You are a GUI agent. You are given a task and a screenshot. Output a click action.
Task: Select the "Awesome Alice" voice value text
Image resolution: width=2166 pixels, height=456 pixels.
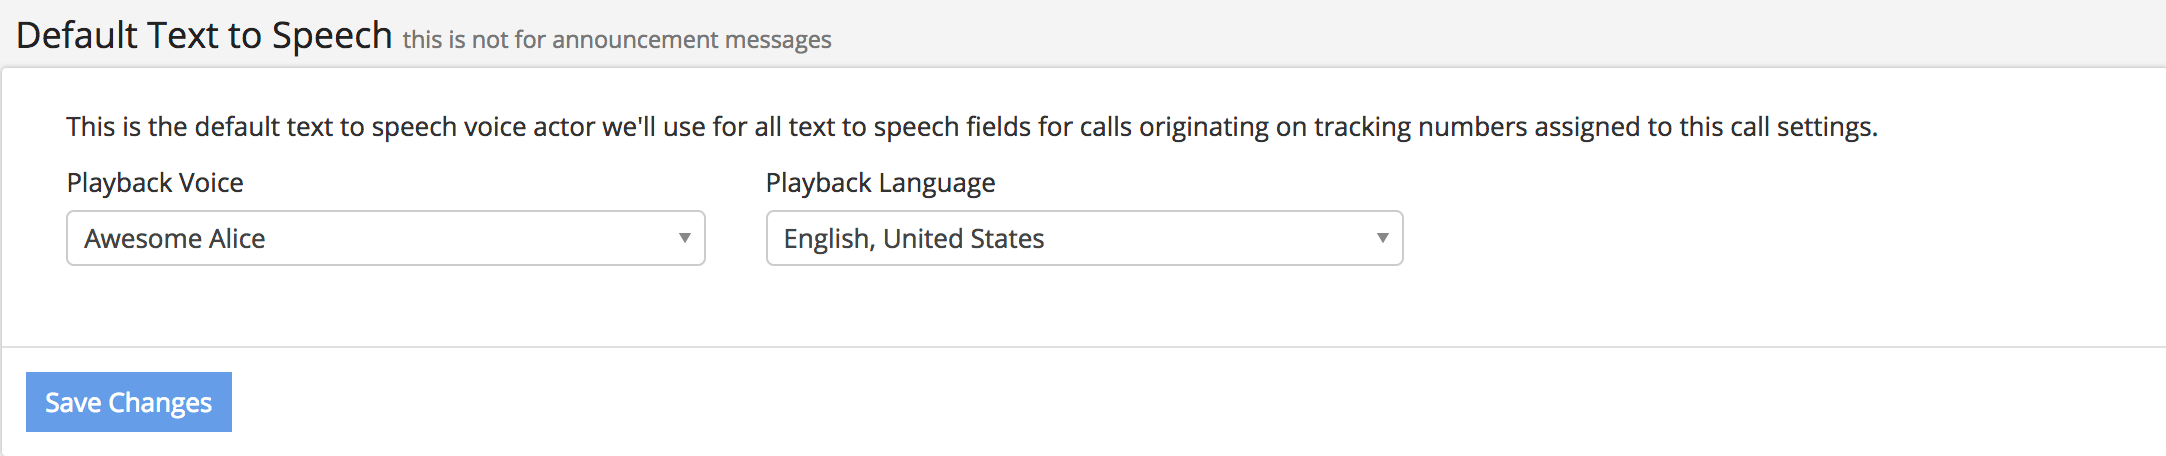pyautogui.click(x=175, y=239)
